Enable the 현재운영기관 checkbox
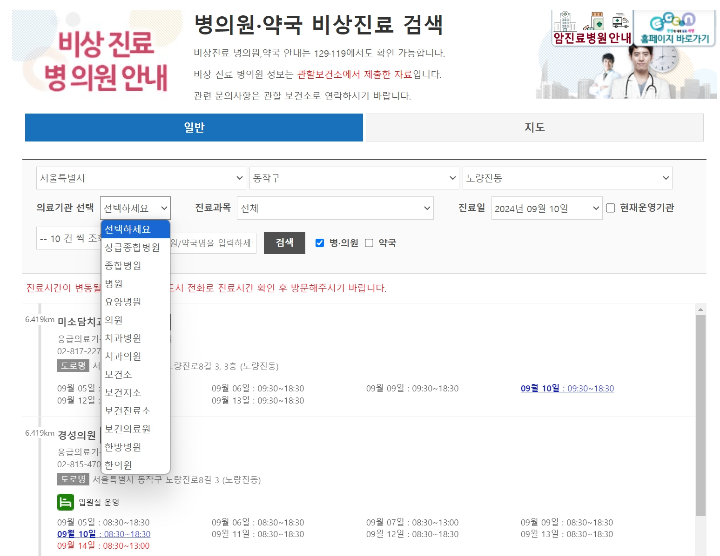Screen dimensions: 720x556 tap(610, 208)
